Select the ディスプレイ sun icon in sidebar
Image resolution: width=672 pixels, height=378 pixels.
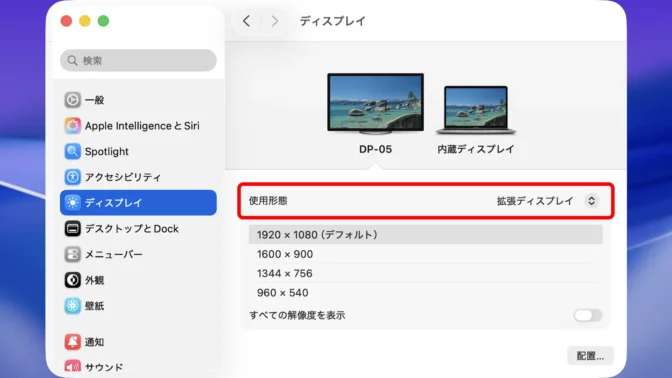pyautogui.click(x=72, y=203)
